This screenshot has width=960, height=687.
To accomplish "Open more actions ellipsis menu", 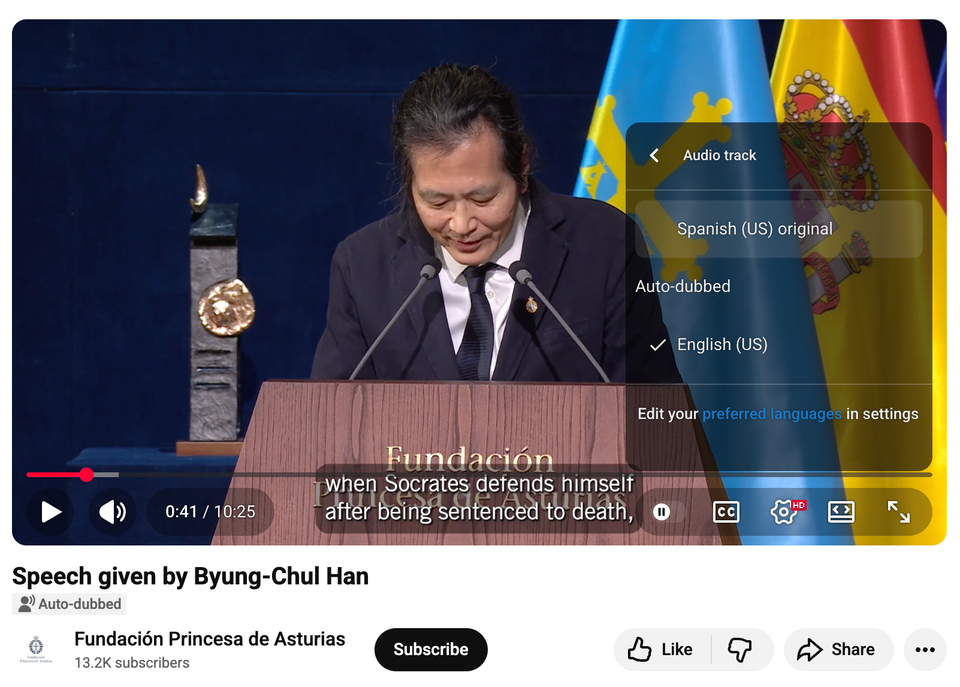I will [x=924, y=649].
